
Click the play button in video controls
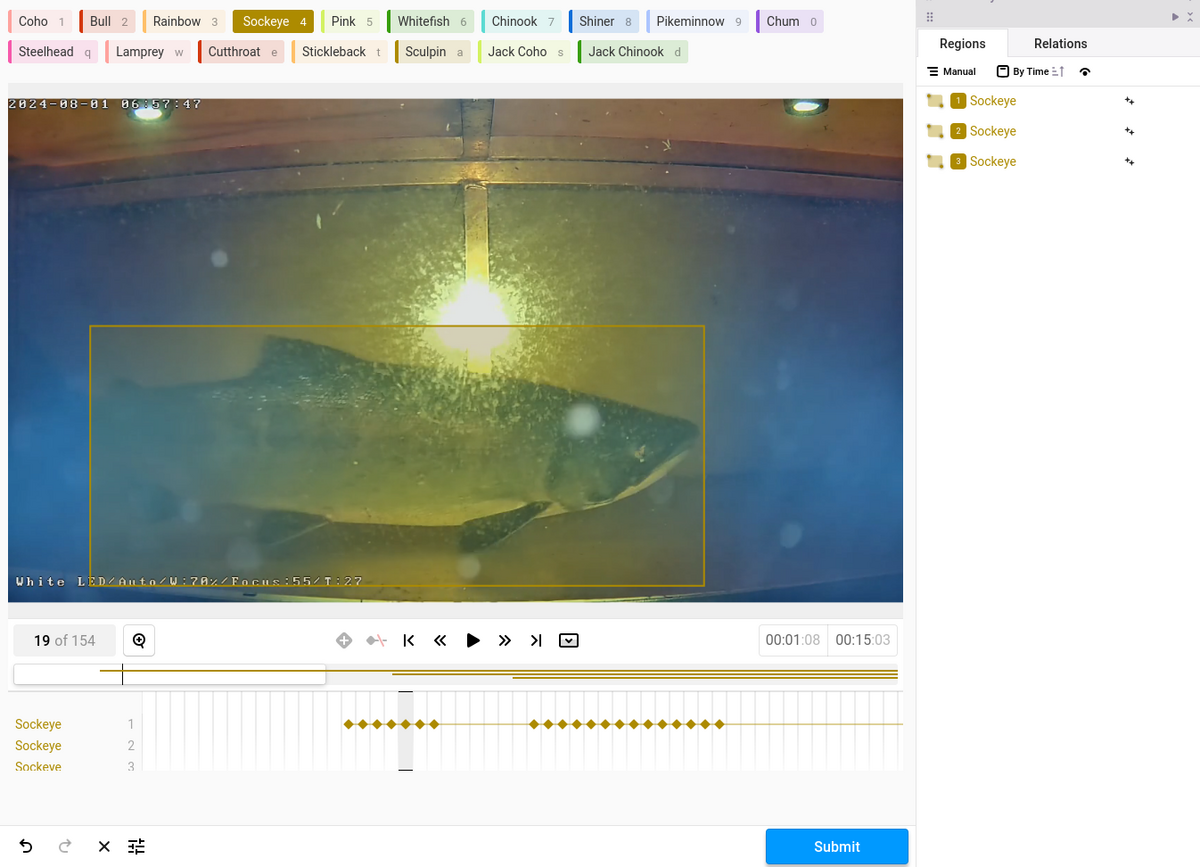[x=473, y=640]
